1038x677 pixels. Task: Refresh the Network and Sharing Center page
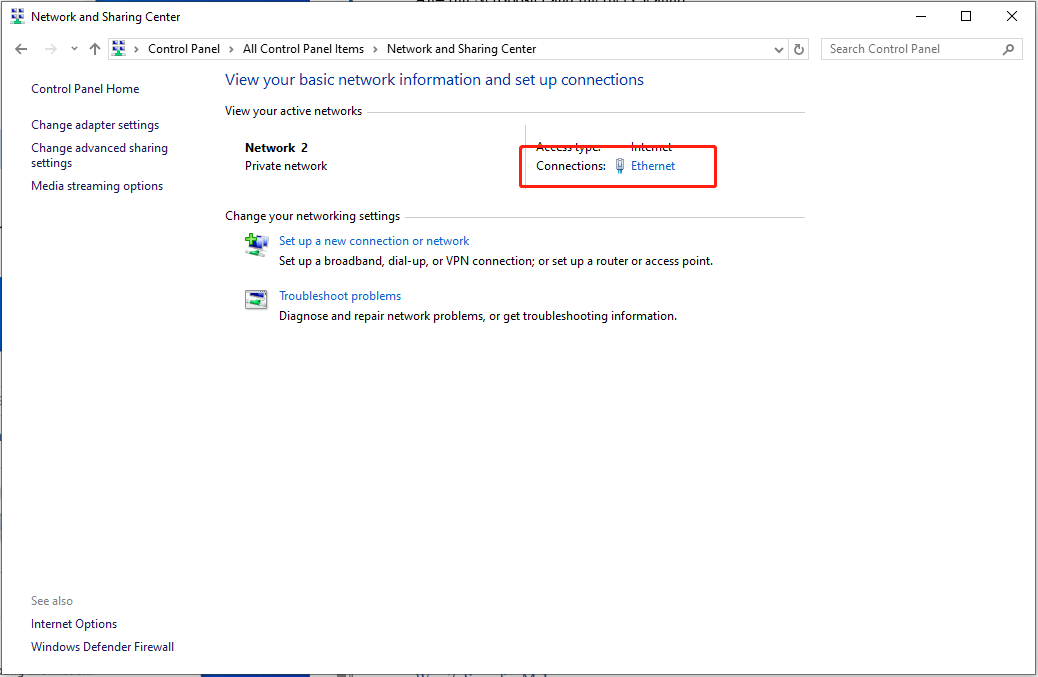coord(799,49)
